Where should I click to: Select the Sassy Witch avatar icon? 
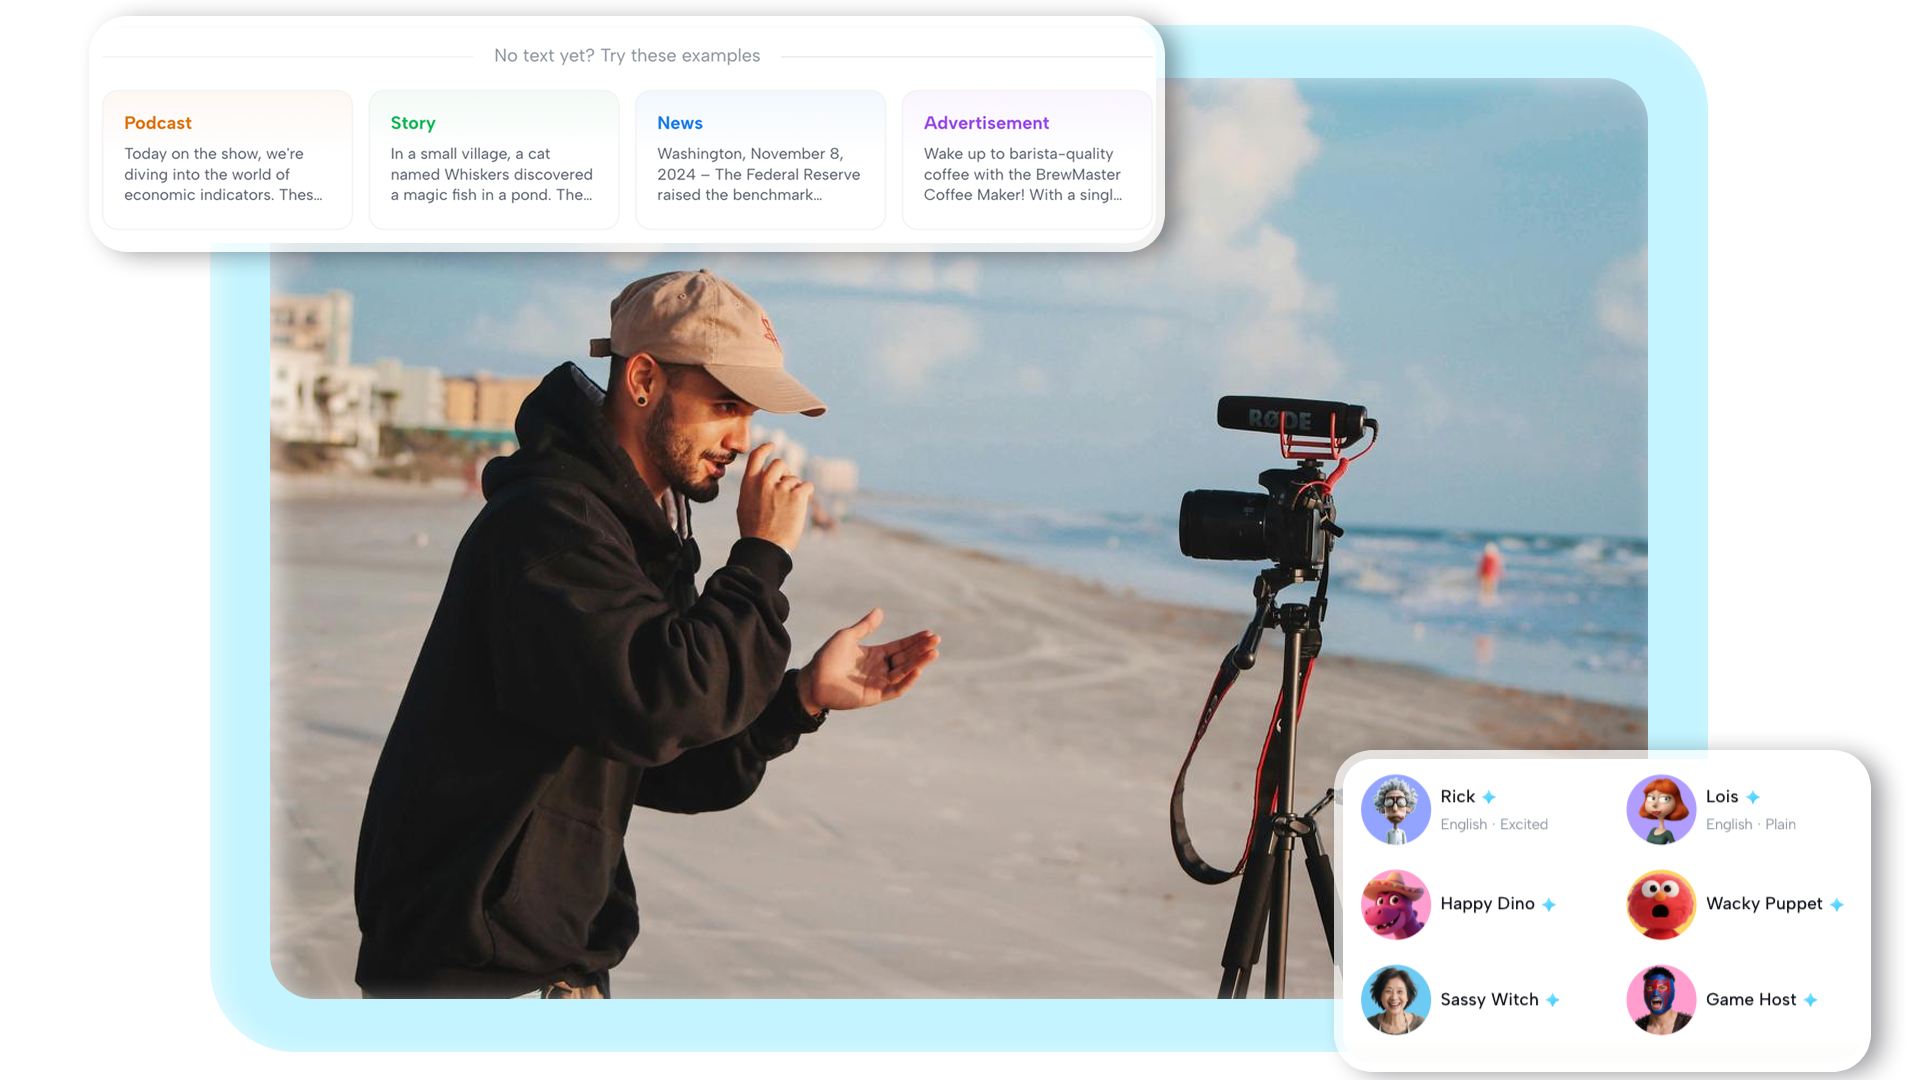click(1396, 999)
